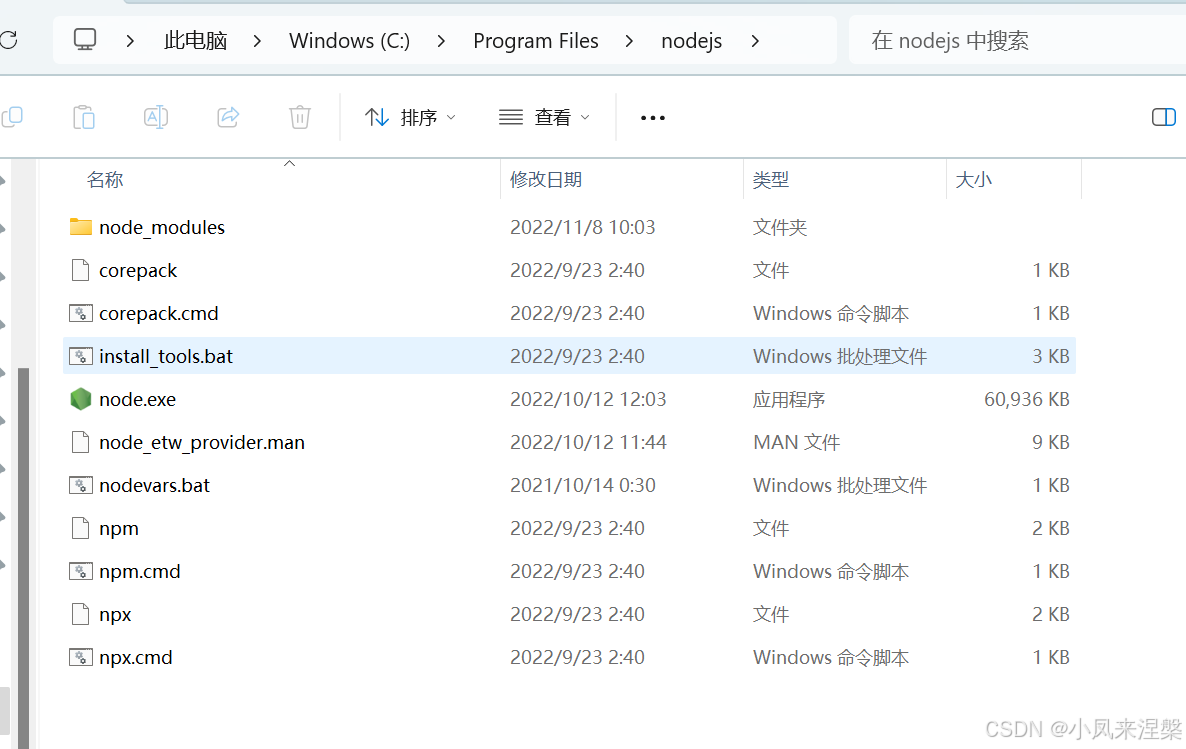Select the npm.cmd file name
The image size is (1186, 749).
(140, 571)
